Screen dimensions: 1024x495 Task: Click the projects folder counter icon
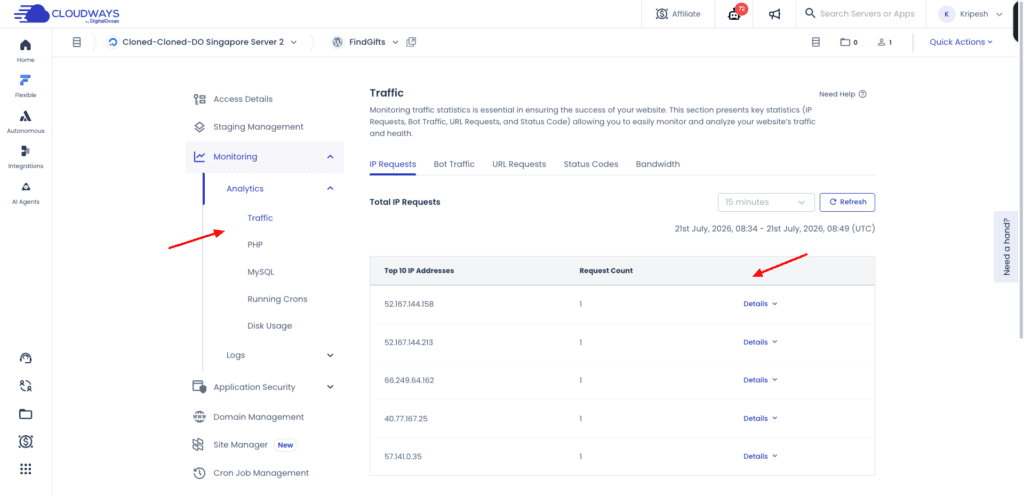[848, 42]
